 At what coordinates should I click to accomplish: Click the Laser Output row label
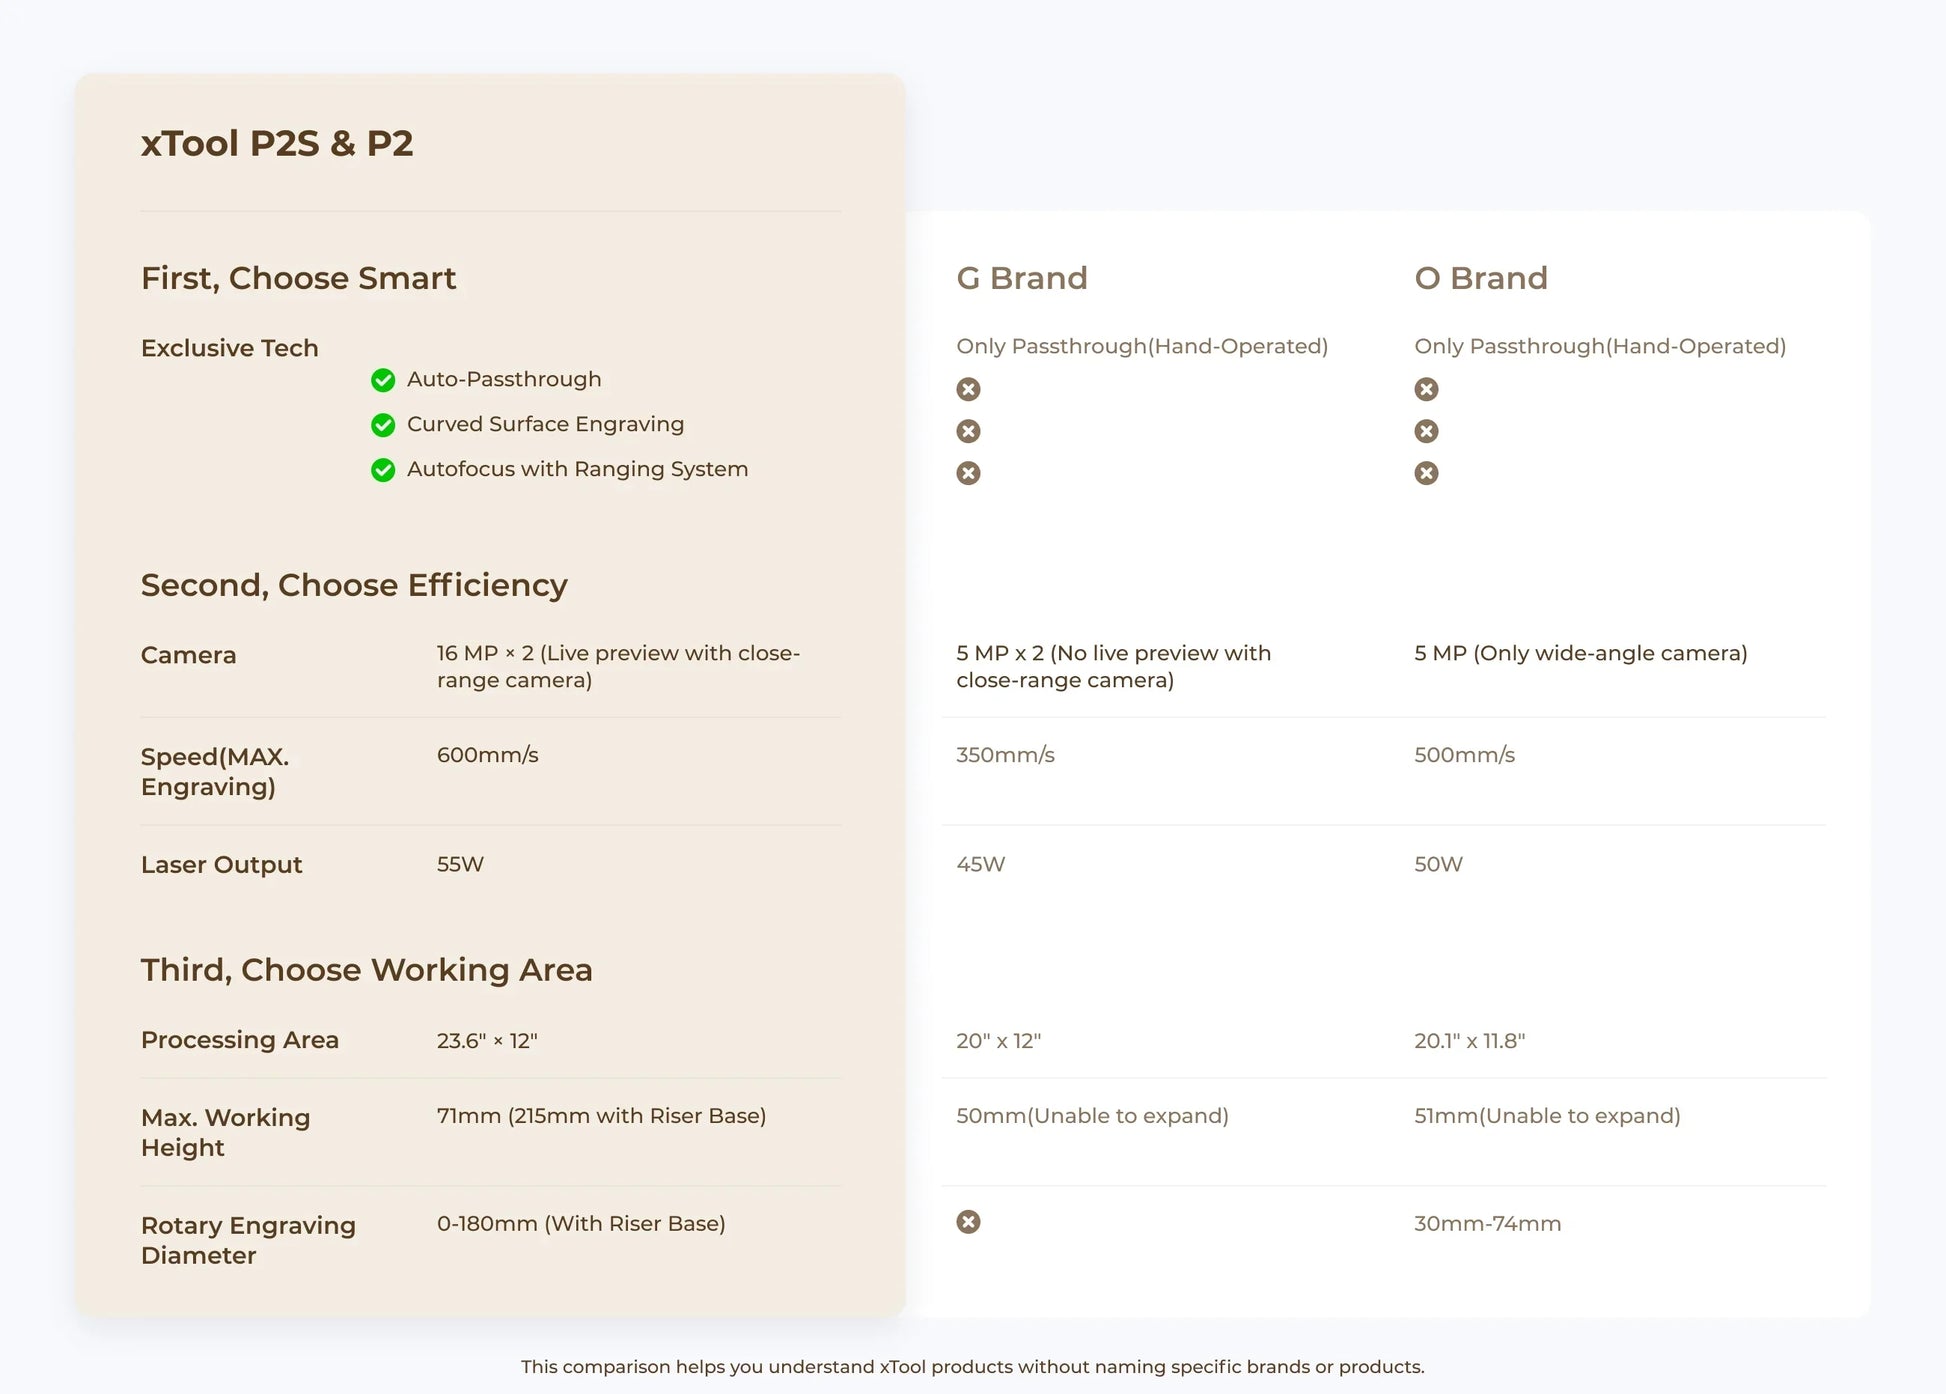coord(221,865)
